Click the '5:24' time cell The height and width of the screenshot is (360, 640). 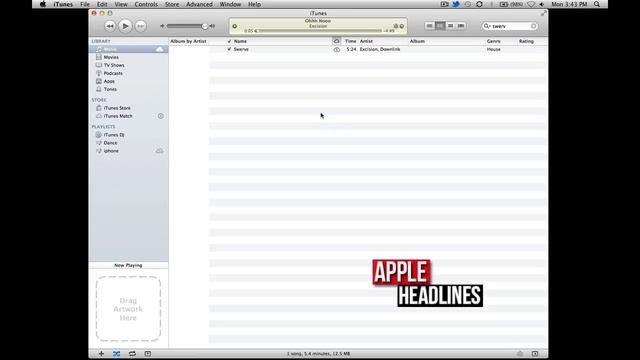[351, 49]
